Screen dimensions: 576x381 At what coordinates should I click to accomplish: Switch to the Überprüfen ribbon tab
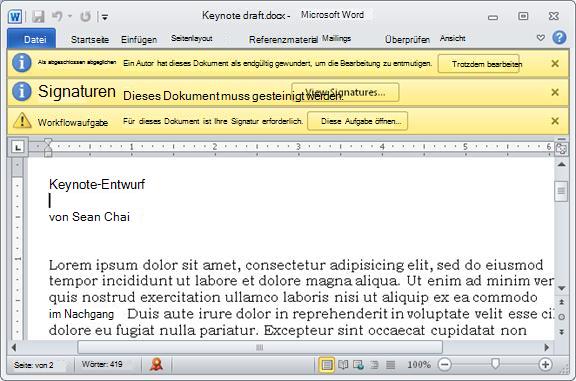[407, 39]
